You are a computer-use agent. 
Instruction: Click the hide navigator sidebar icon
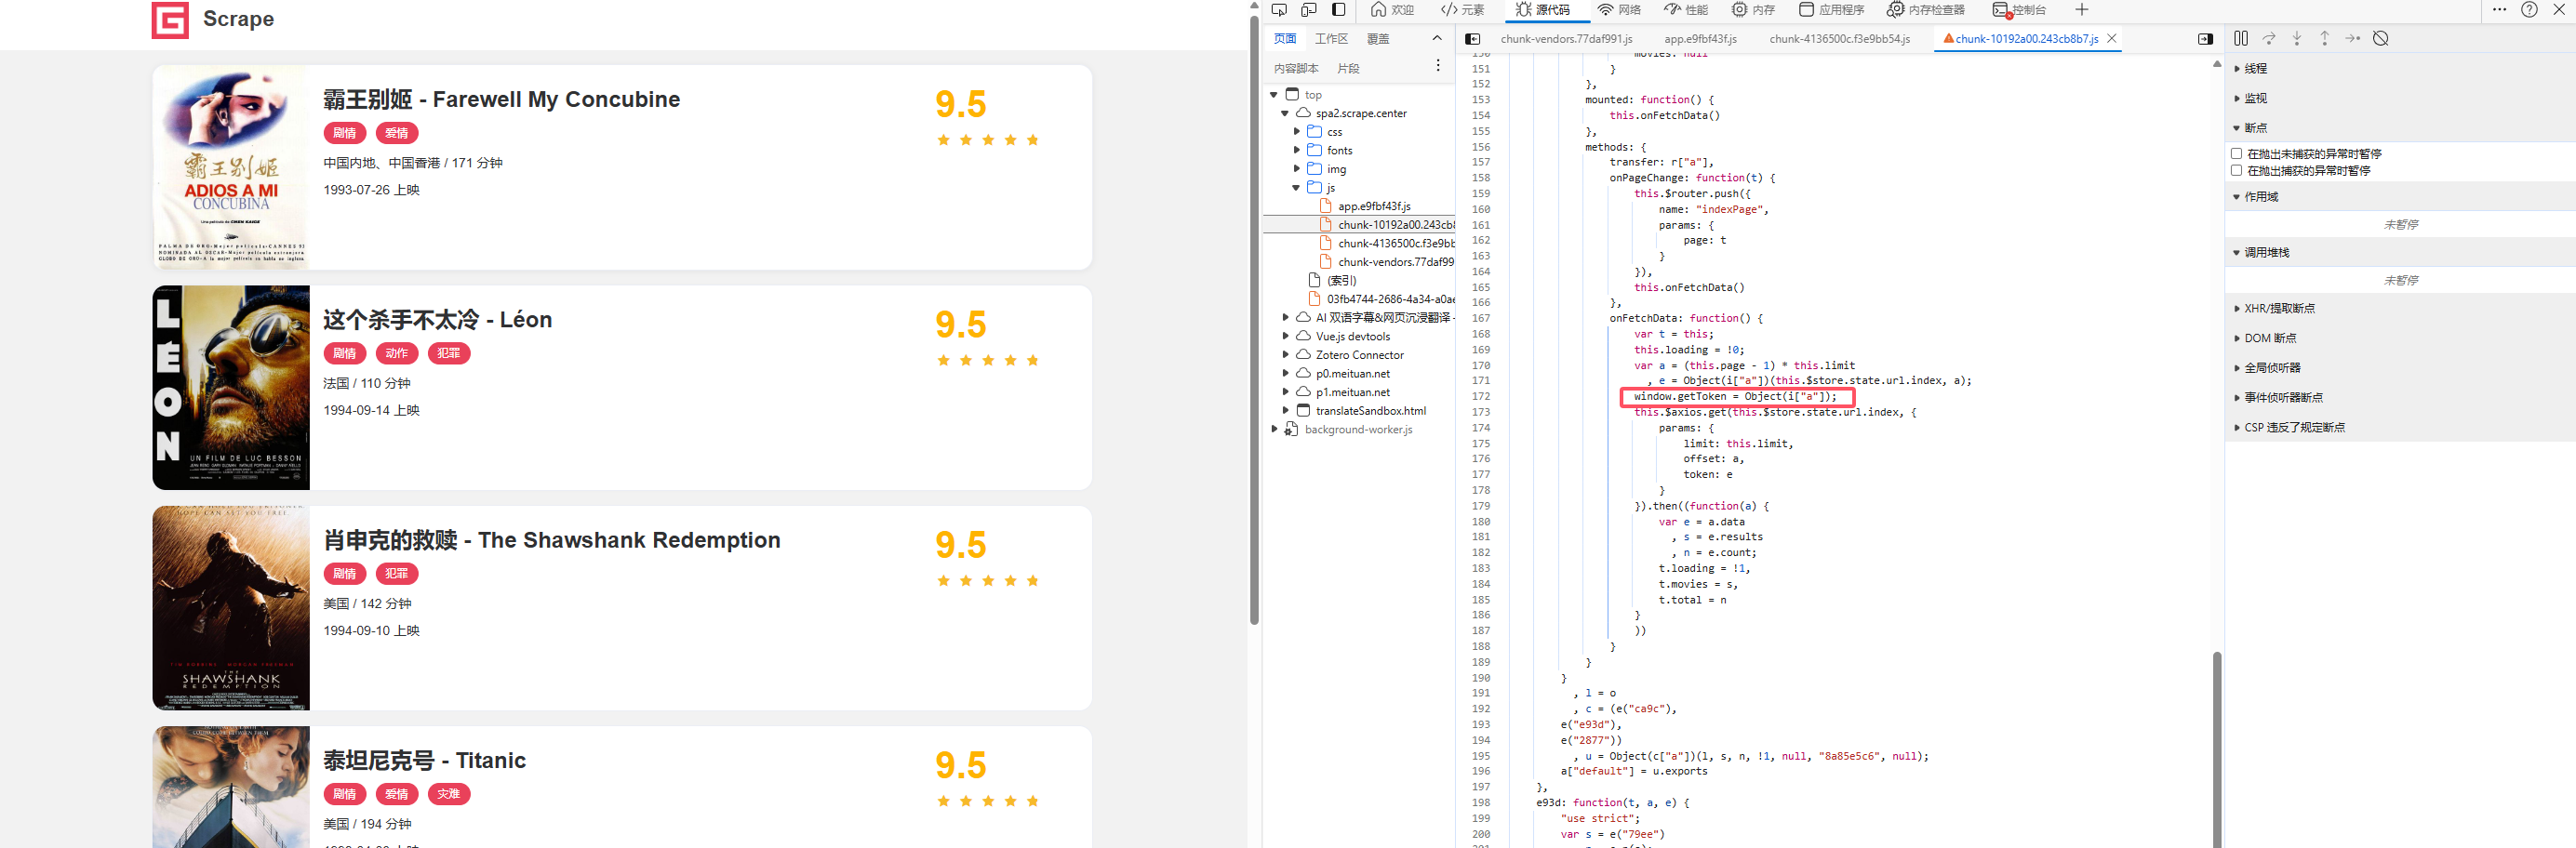coord(1472,39)
